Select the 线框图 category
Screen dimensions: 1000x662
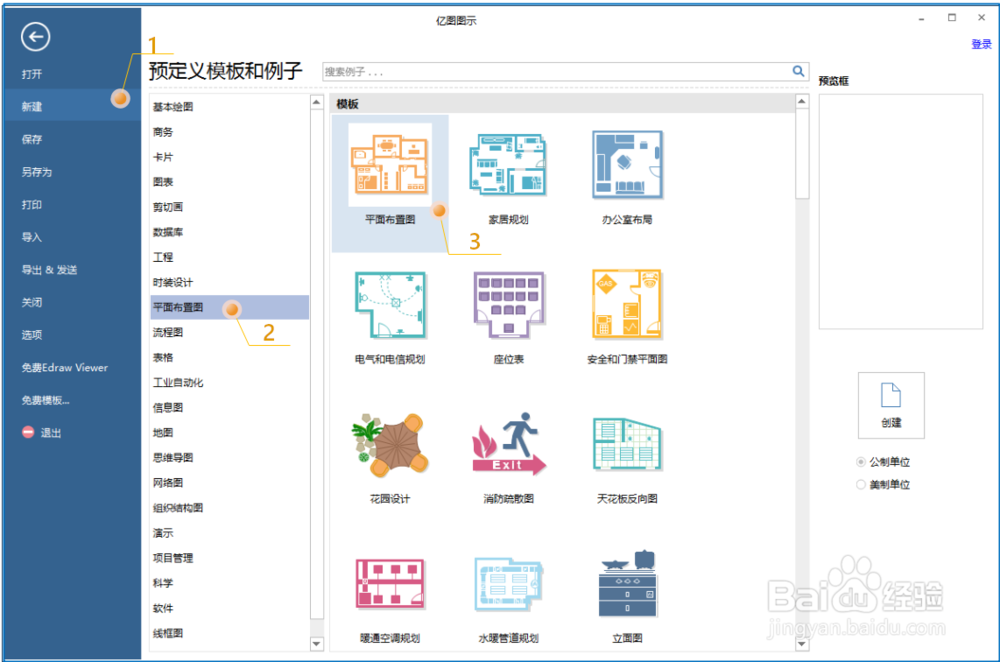click(168, 633)
